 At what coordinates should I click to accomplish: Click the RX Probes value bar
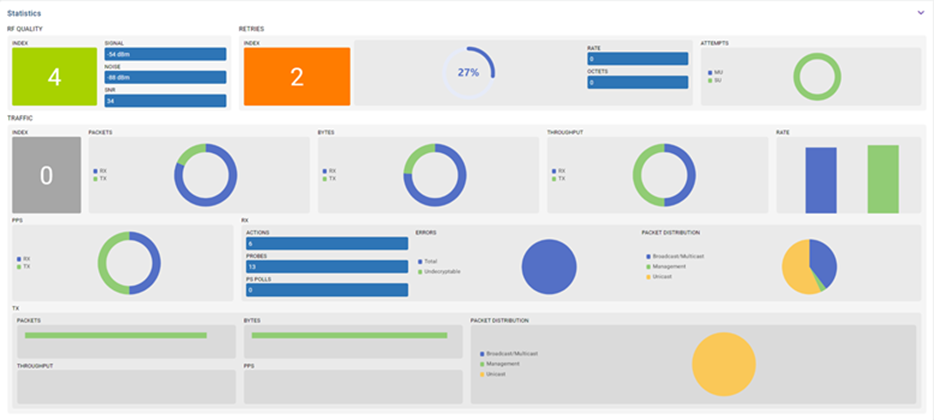click(x=326, y=267)
